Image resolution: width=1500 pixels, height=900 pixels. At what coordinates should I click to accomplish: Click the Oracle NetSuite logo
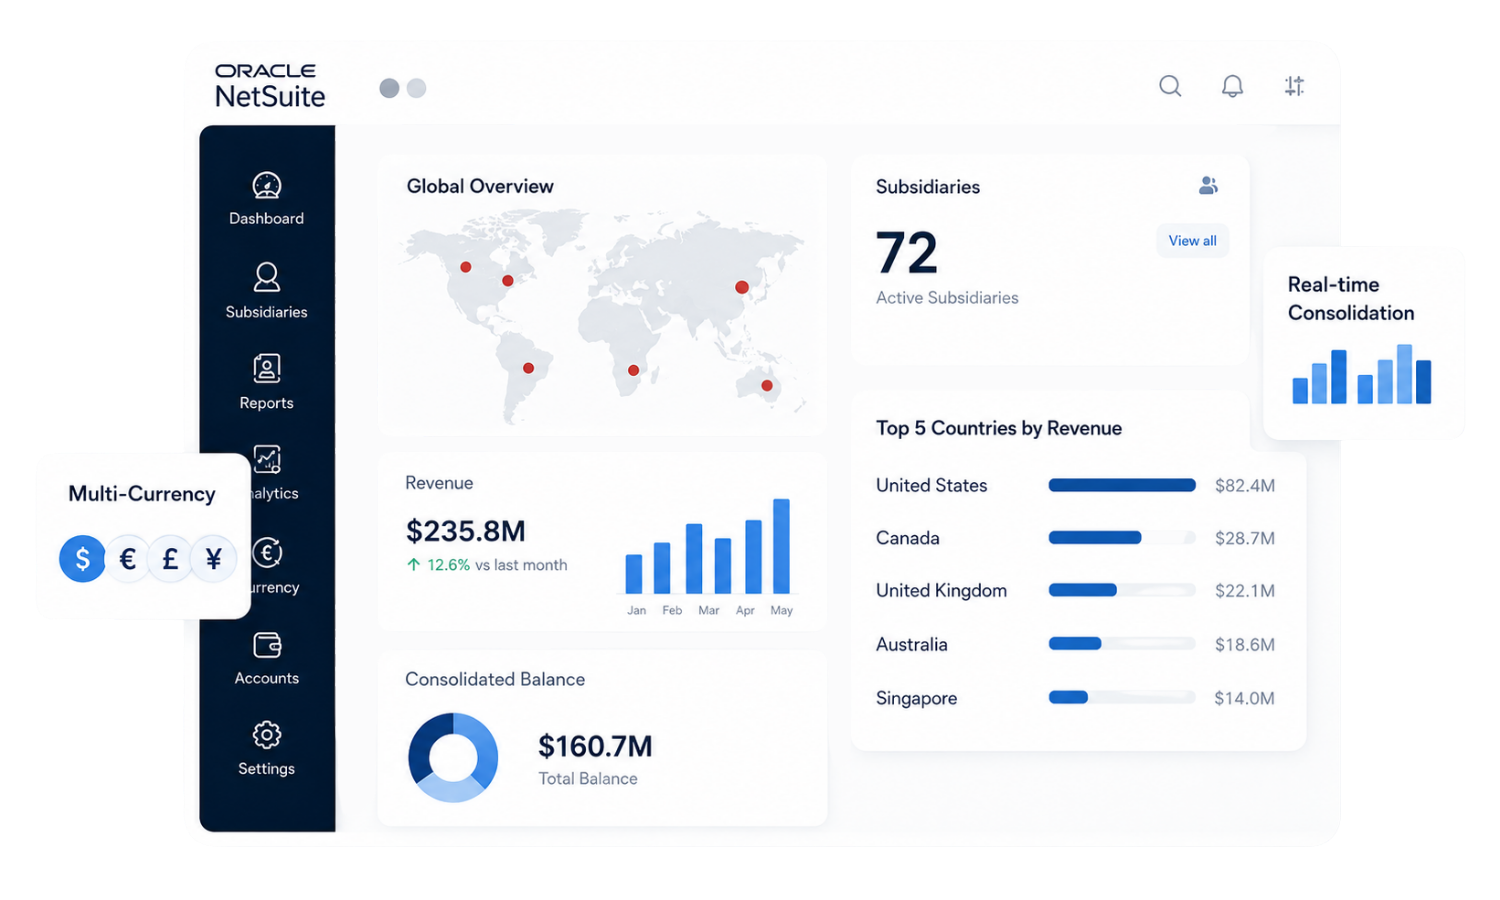270,86
